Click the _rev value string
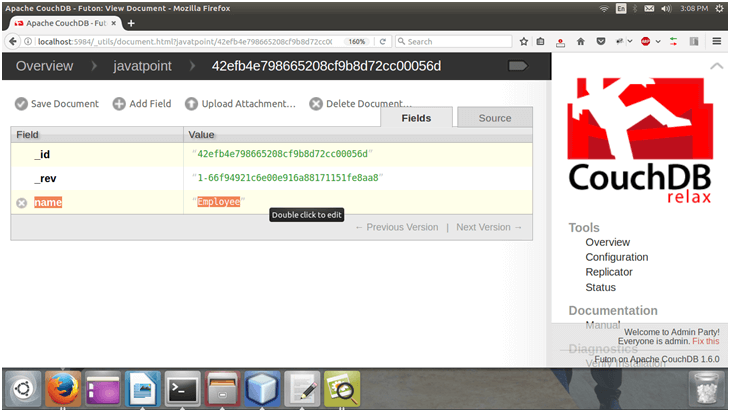Image resolution: width=730 pixels, height=412 pixels. [x=288, y=178]
